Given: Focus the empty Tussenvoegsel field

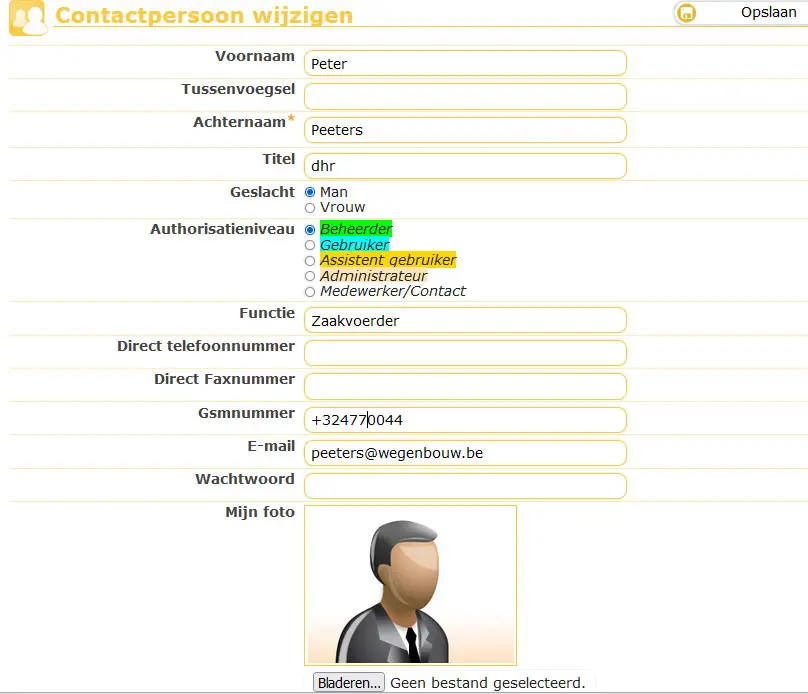Looking at the screenshot, I should 465,96.
